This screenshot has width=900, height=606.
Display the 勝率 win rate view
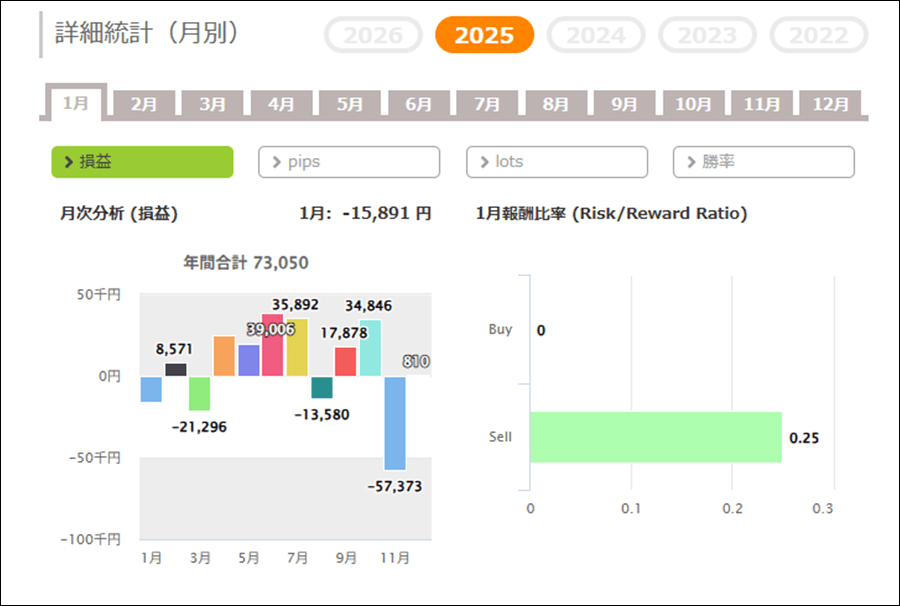click(x=763, y=162)
